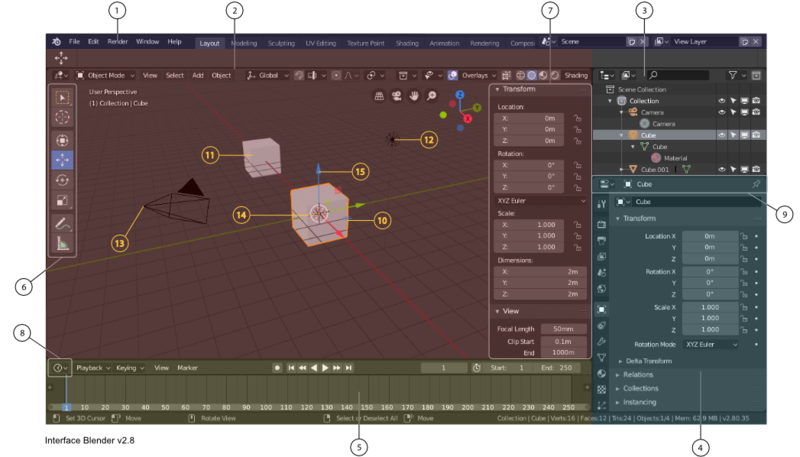Activate the Move tool in toolbar
Screen dimensions: 800x457
(62, 160)
